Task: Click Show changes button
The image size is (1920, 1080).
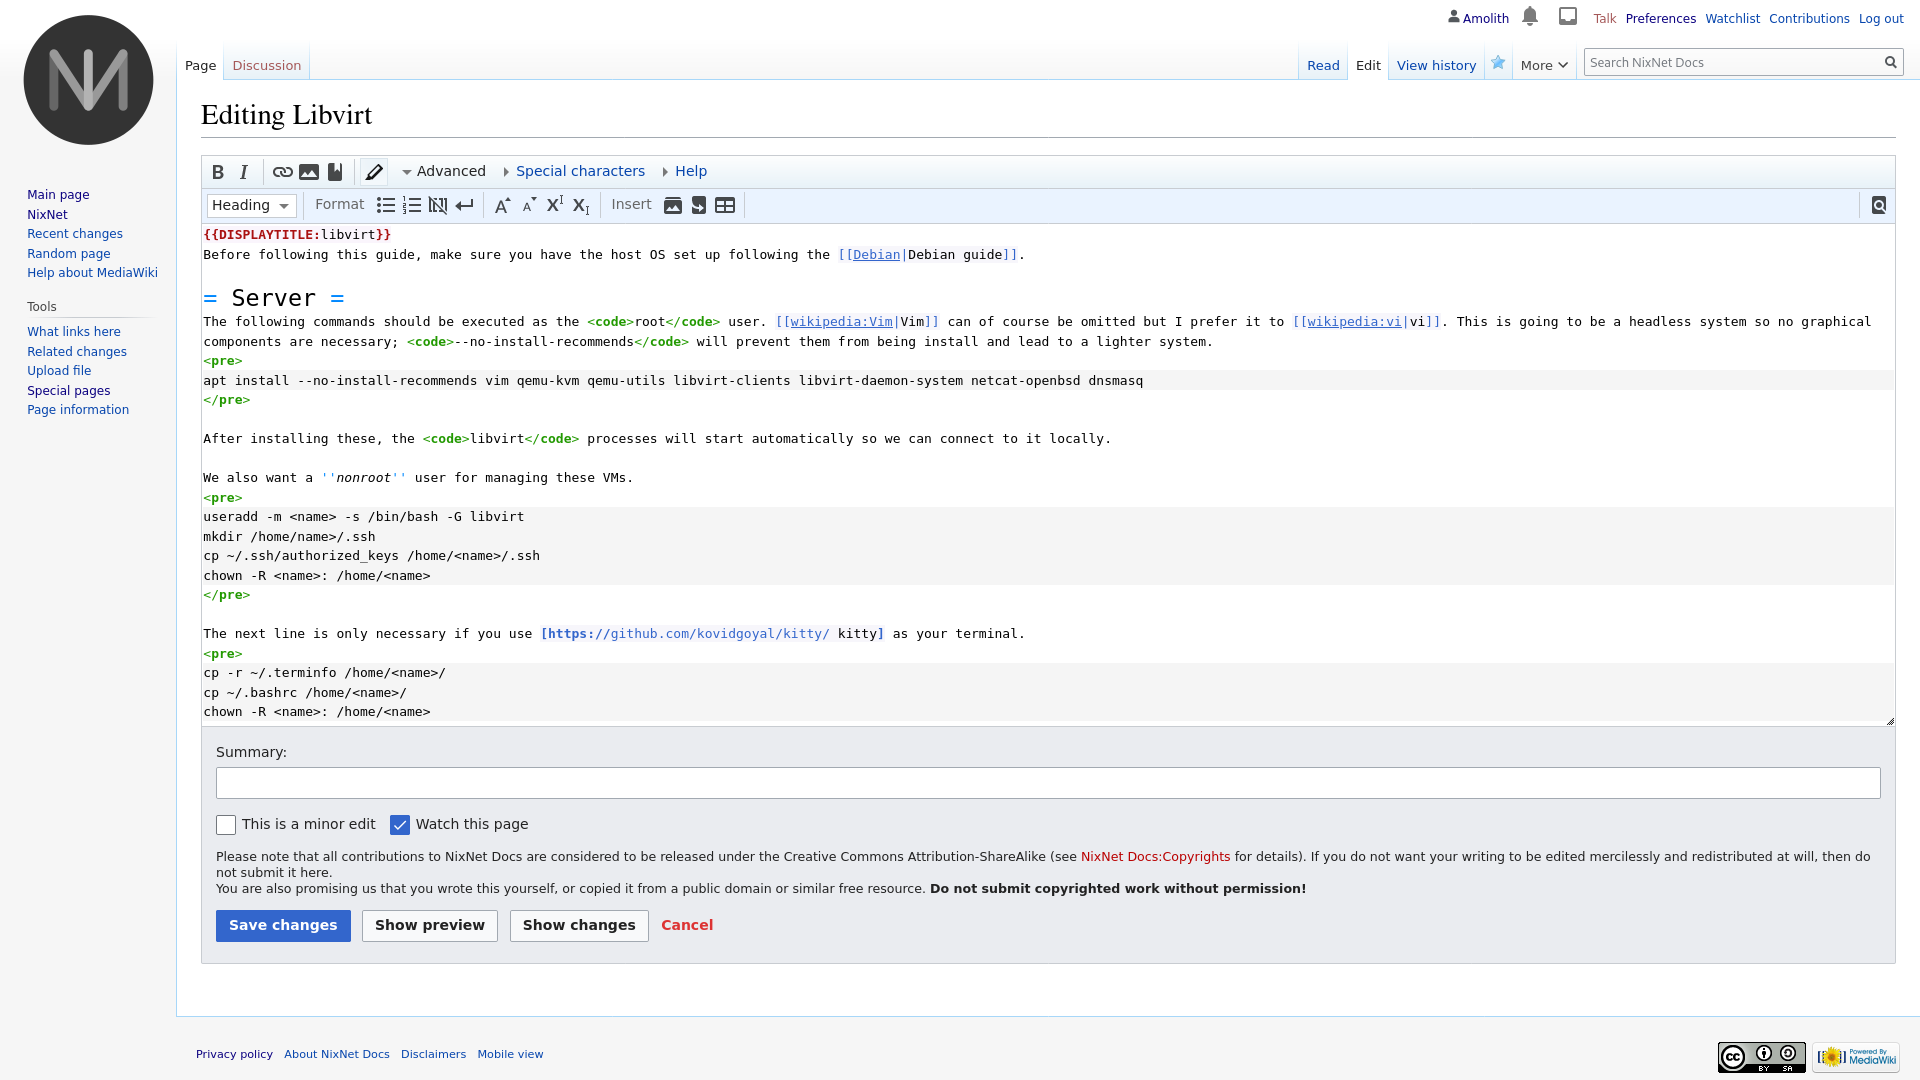Action: click(579, 926)
